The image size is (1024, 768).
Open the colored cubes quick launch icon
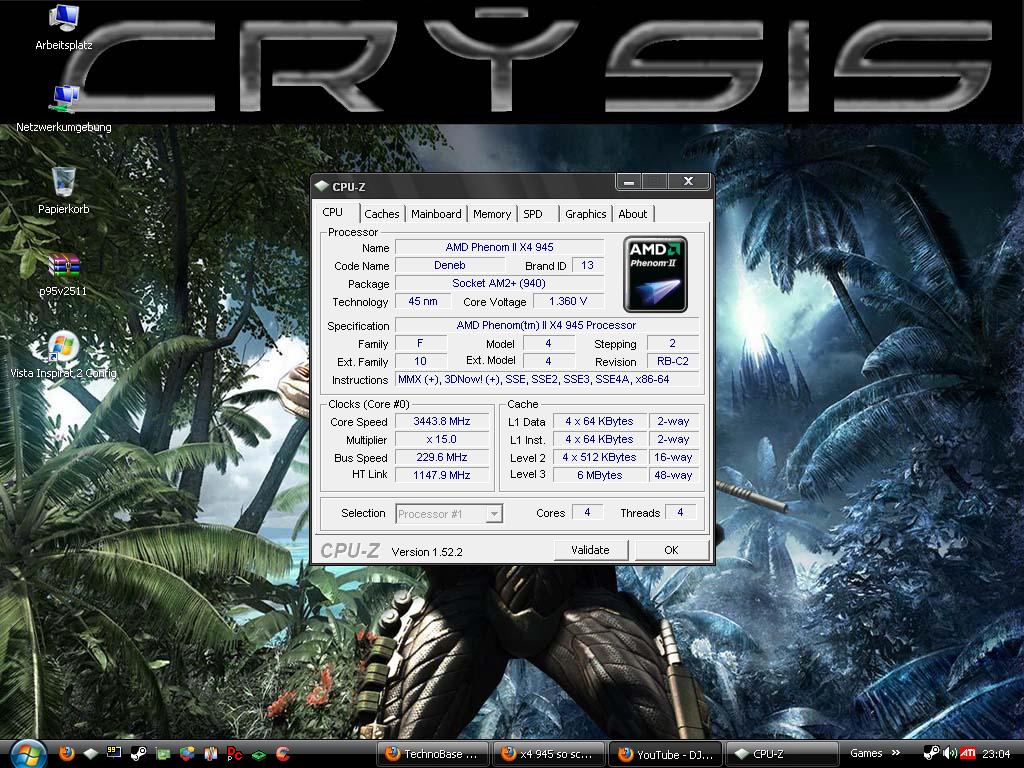[187, 754]
